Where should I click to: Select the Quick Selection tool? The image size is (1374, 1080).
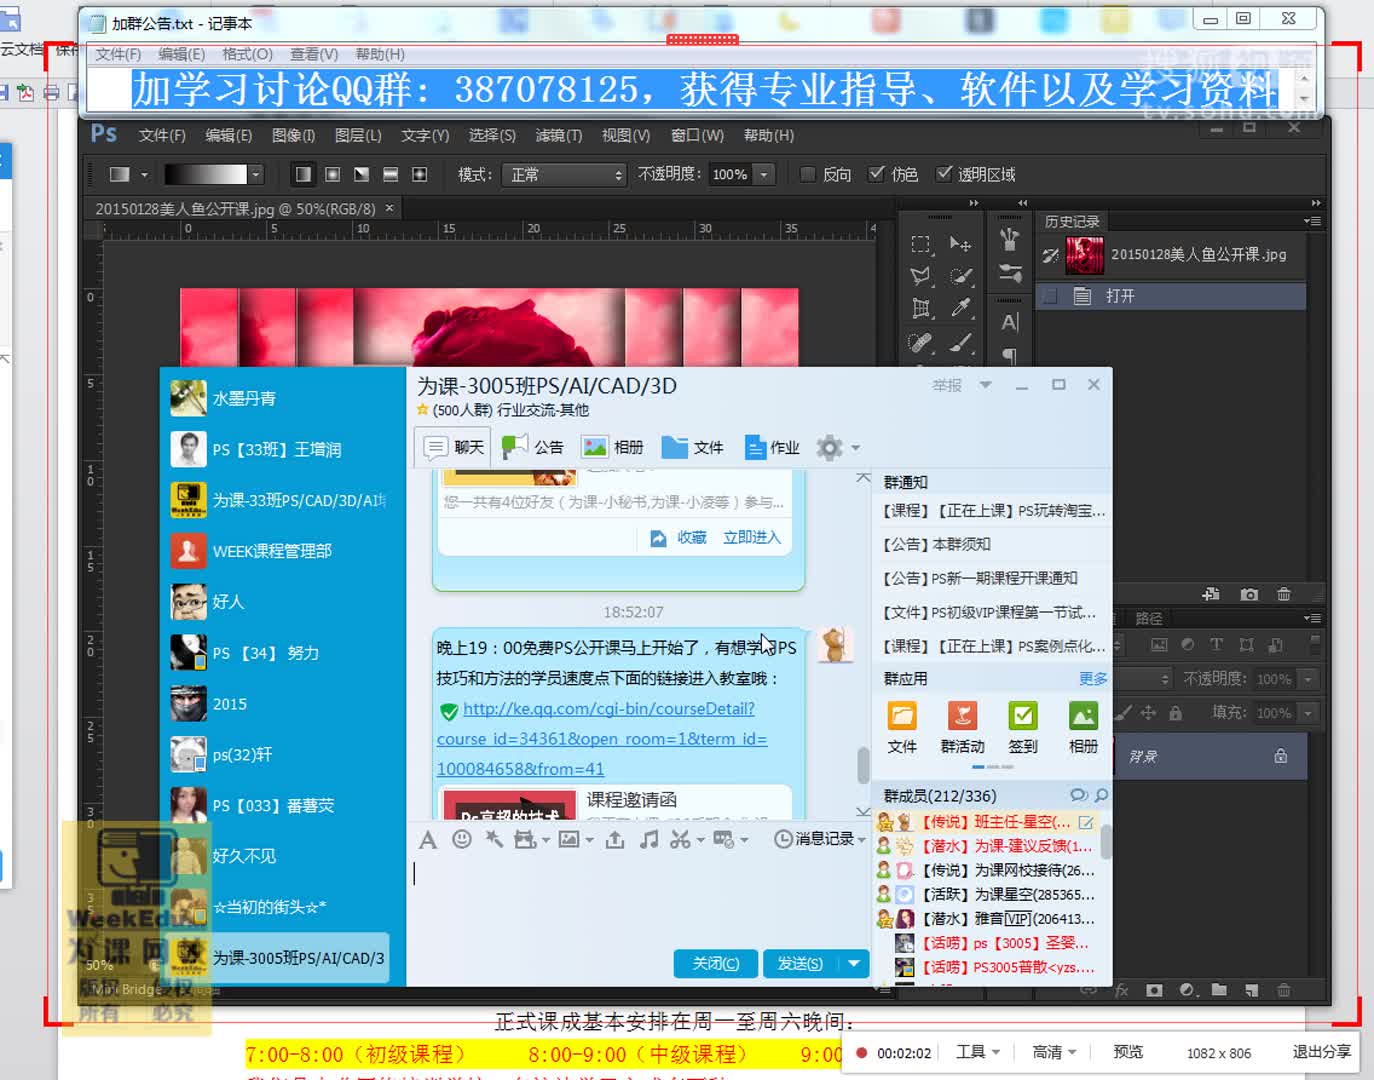[960, 276]
